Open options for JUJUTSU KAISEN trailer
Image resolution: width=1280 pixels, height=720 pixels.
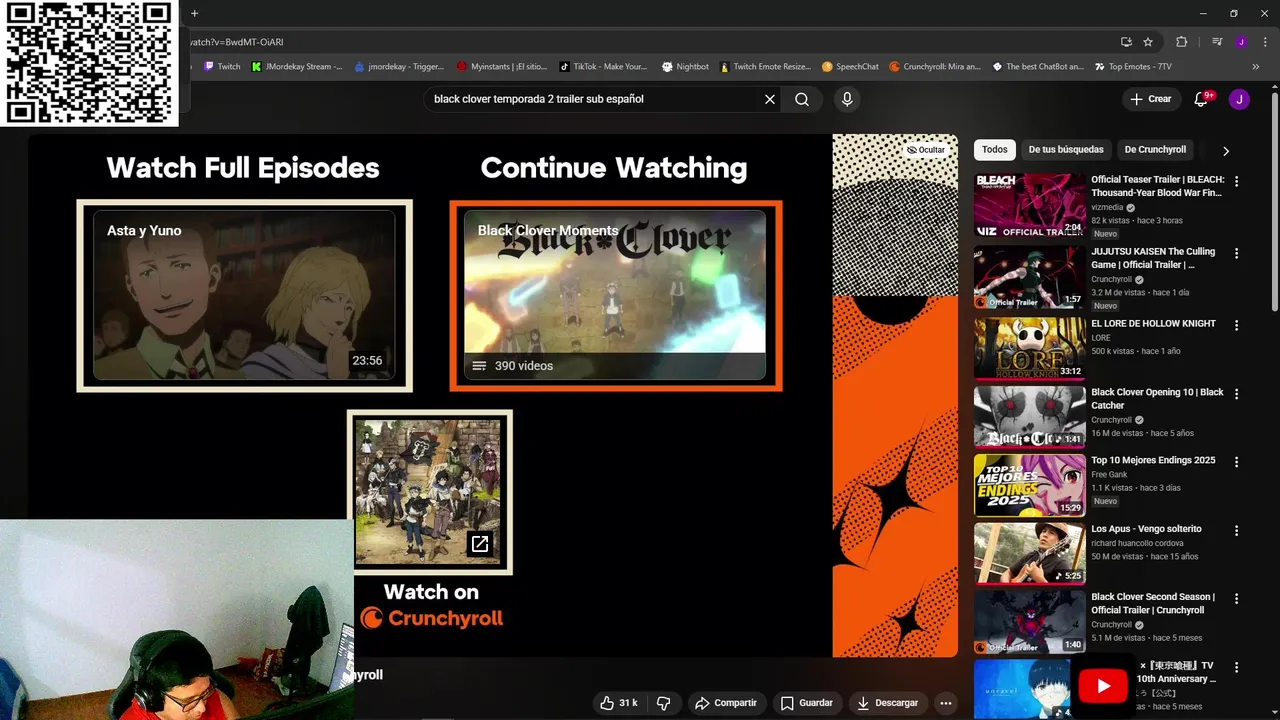[1237, 254]
